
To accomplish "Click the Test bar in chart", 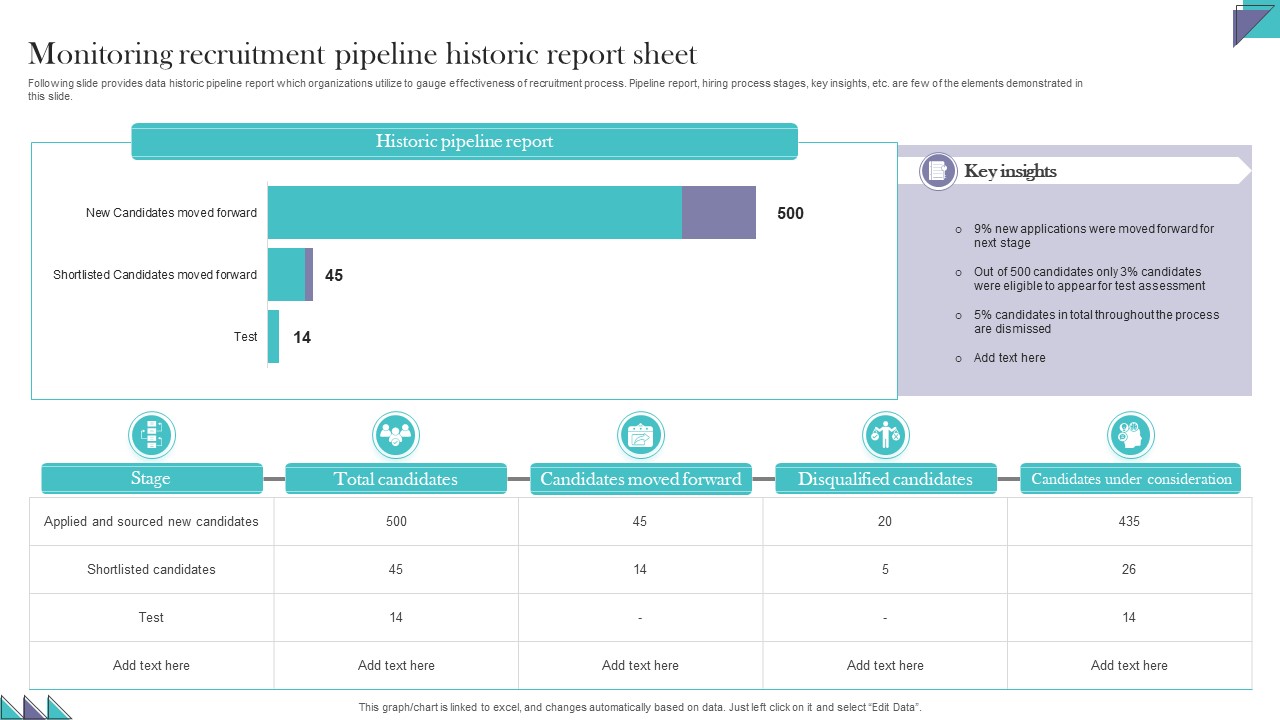I will click(273, 337).
